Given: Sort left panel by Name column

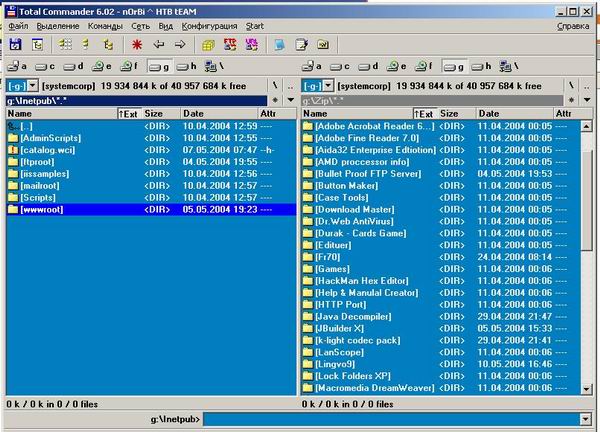Looking at the screenshot, I should 62,114.
